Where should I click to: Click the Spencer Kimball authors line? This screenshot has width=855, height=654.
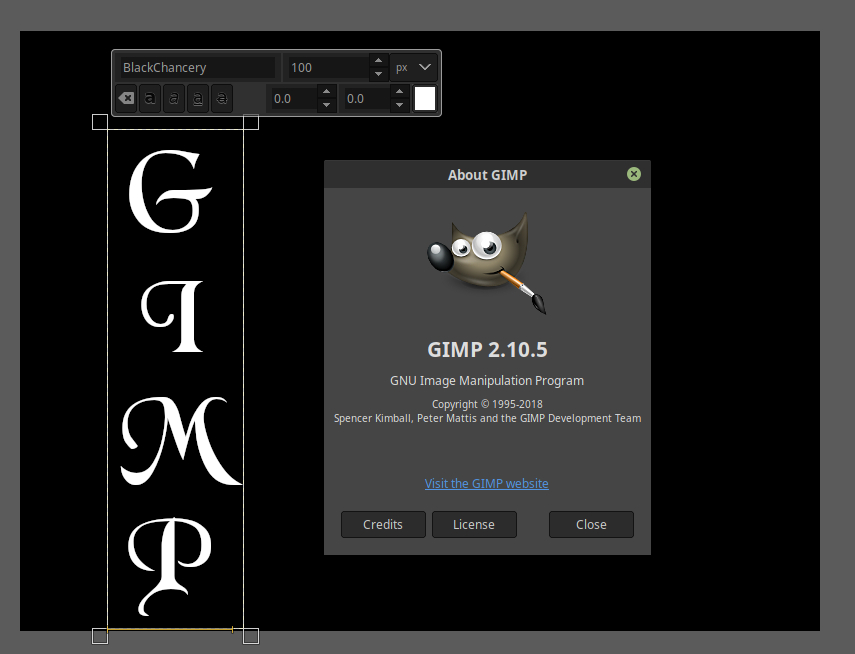point(487,418)
